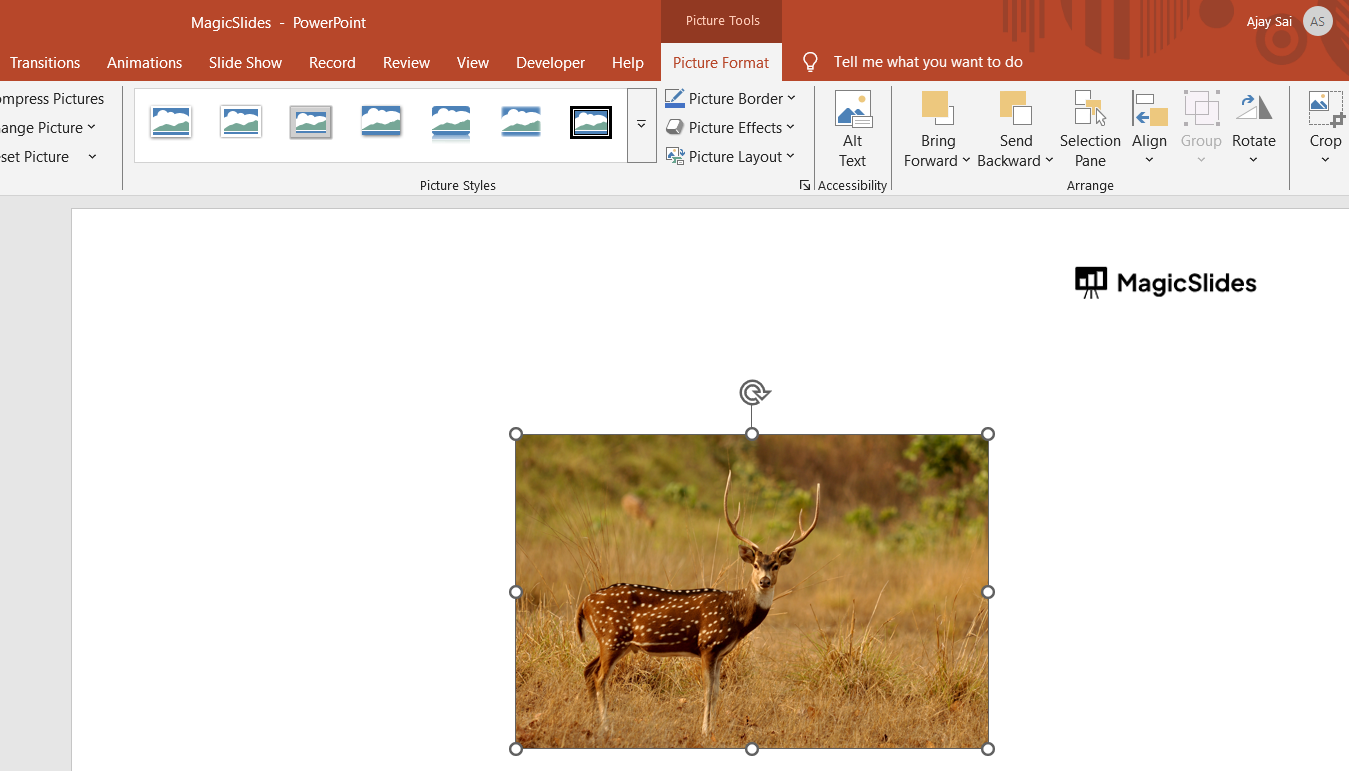1349x771 pixels.
Task: Click the Tell me what you want to do box
Action: point(928,62)
